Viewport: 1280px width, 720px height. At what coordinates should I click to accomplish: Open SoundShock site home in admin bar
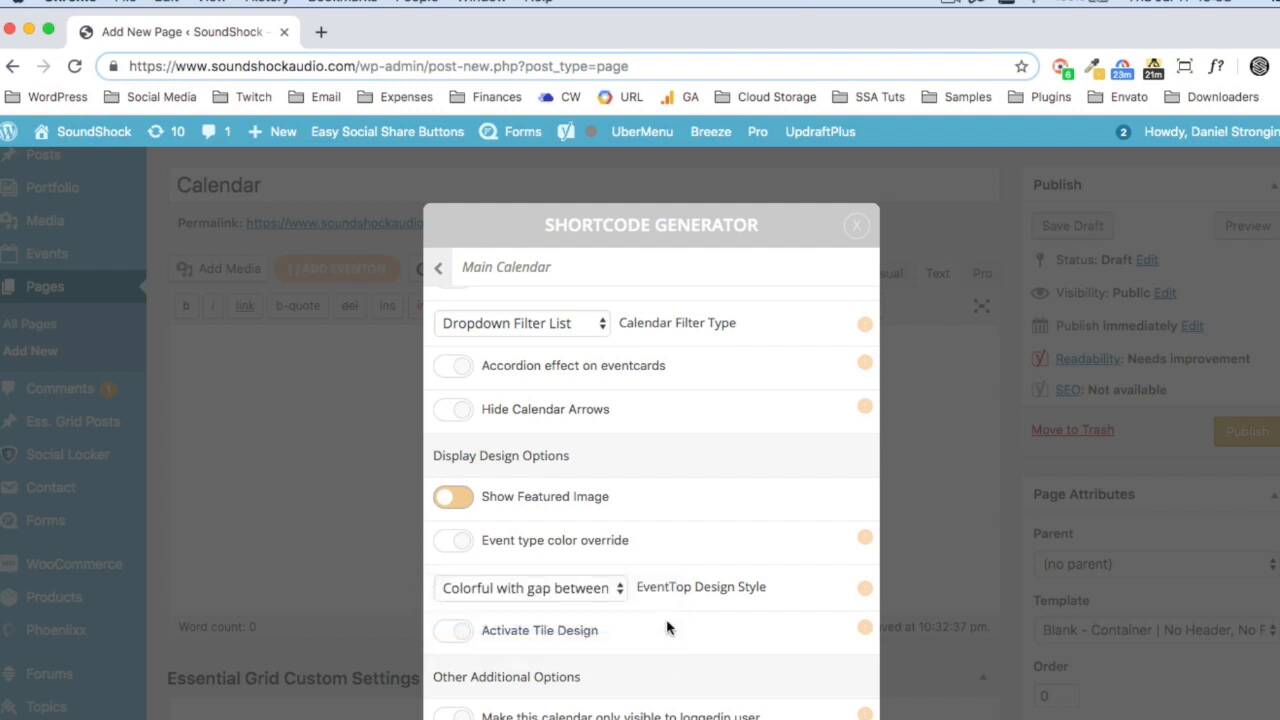pos(83,132)
